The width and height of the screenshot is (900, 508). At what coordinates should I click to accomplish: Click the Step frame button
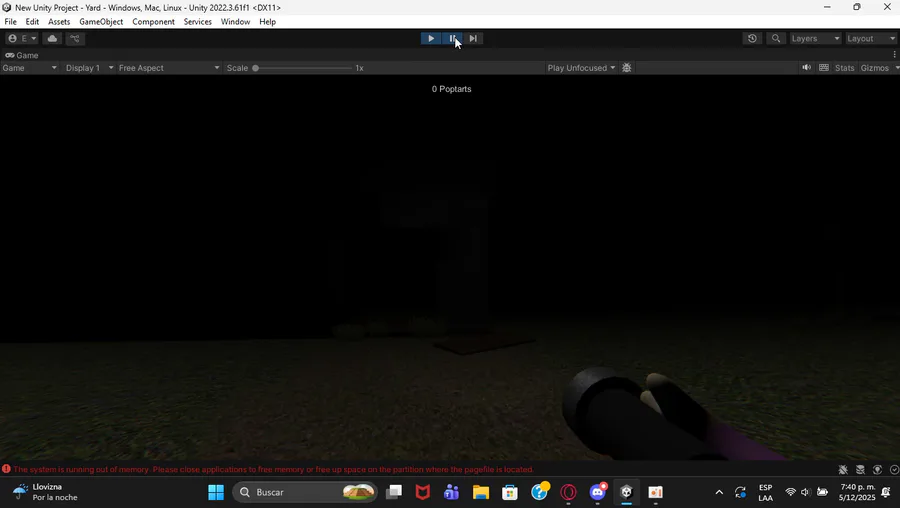[x=473, y=38]
